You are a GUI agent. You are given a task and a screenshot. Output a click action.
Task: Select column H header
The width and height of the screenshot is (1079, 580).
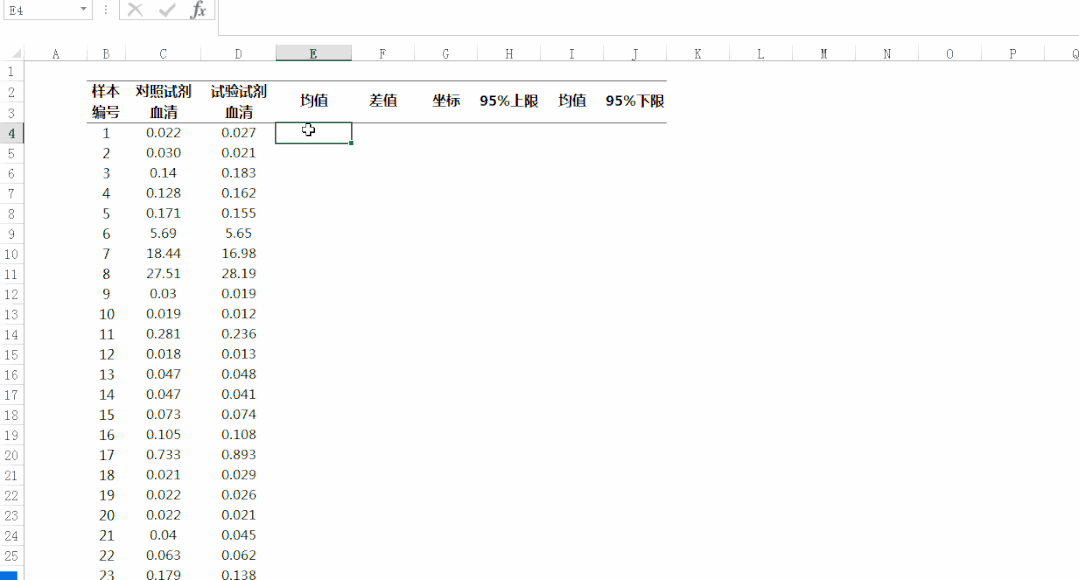509,54
